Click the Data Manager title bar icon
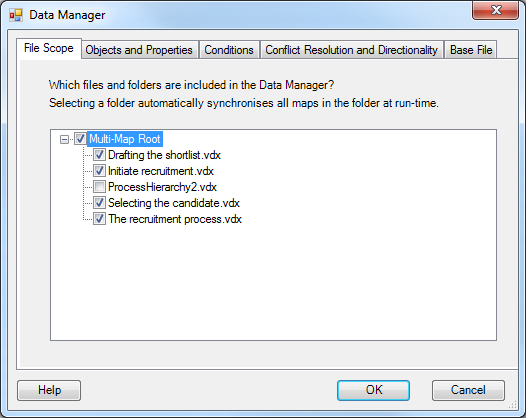Screen dimensions: 526x418 tap(16, 15)
